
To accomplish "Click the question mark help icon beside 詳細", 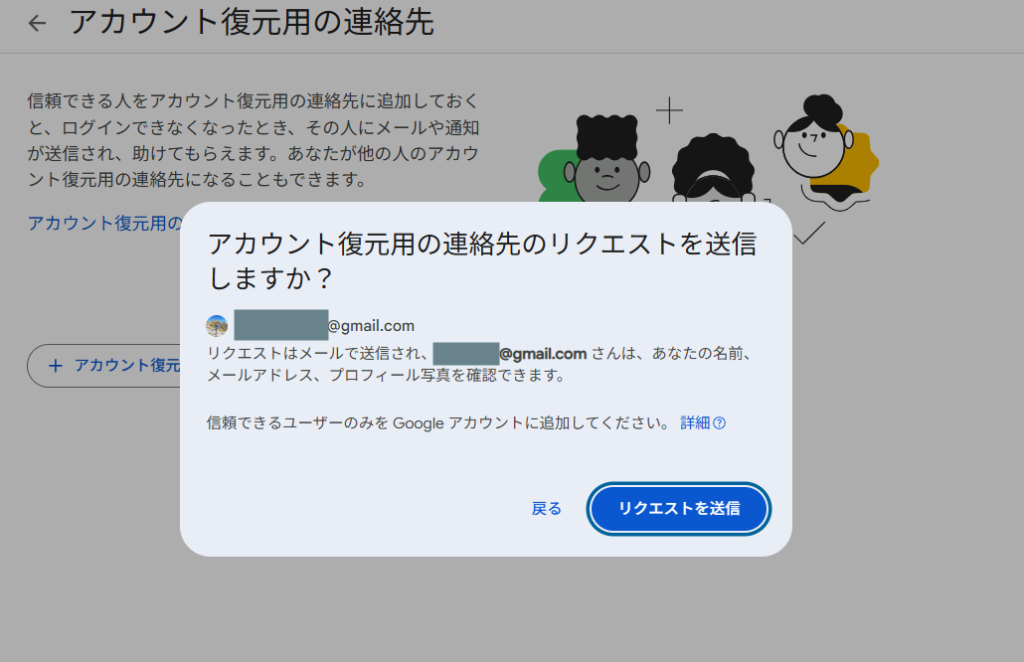I will coord(719,423).
